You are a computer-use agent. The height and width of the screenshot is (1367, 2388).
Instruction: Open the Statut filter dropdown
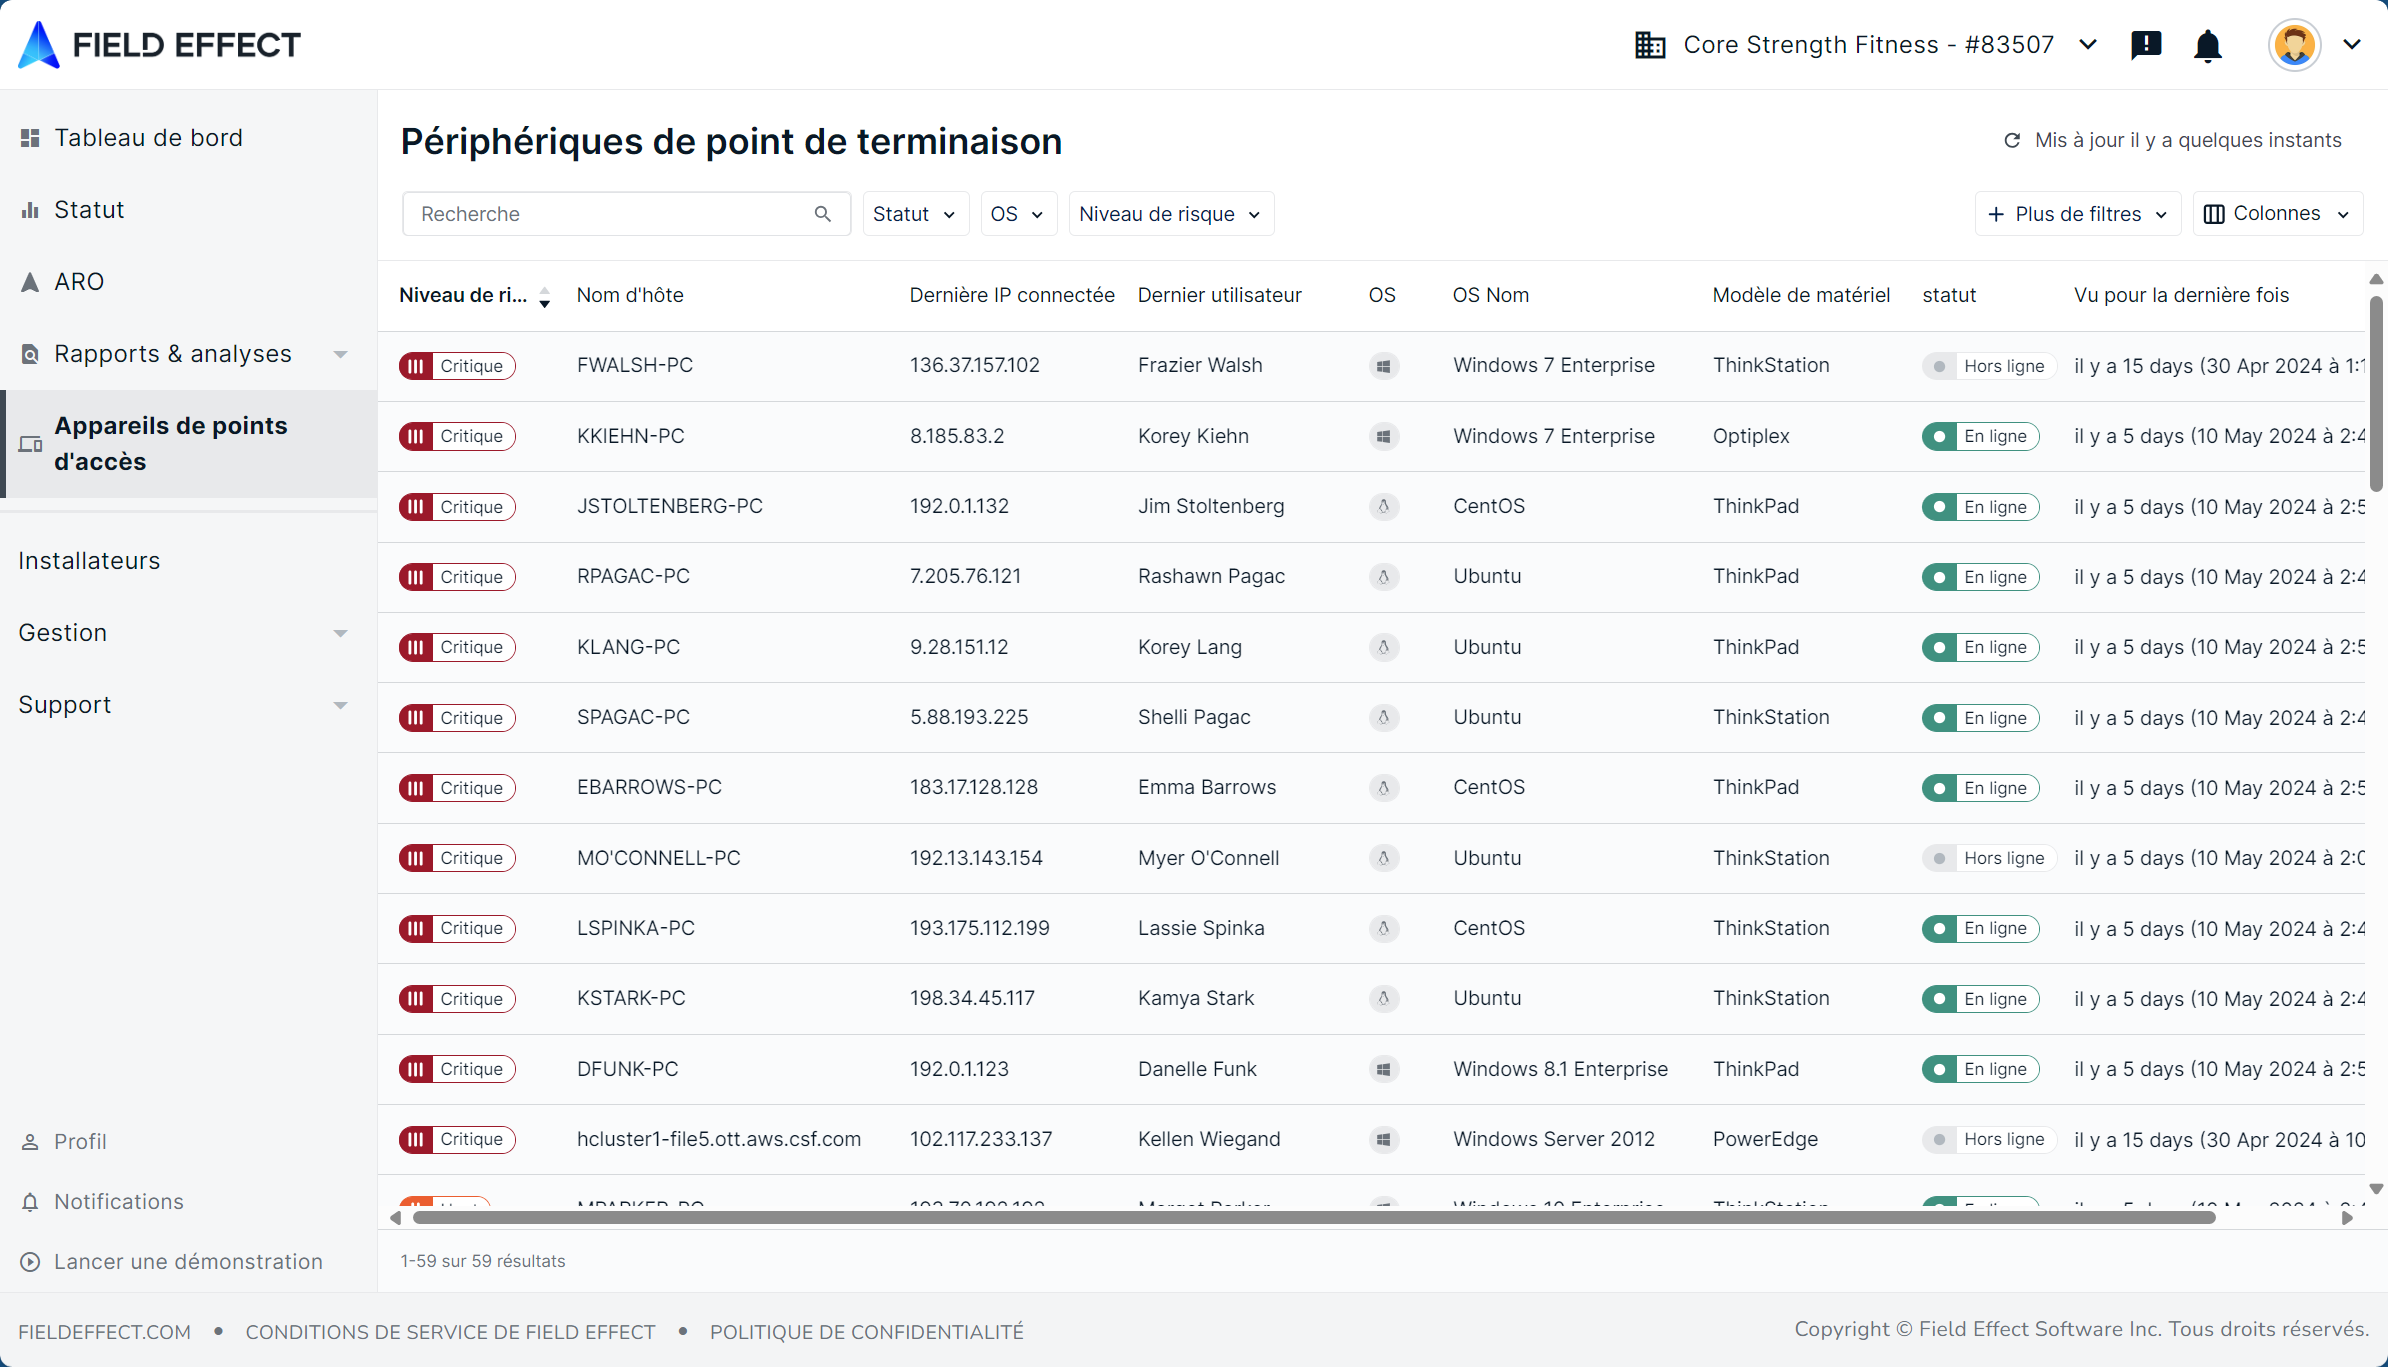point(914,214)
